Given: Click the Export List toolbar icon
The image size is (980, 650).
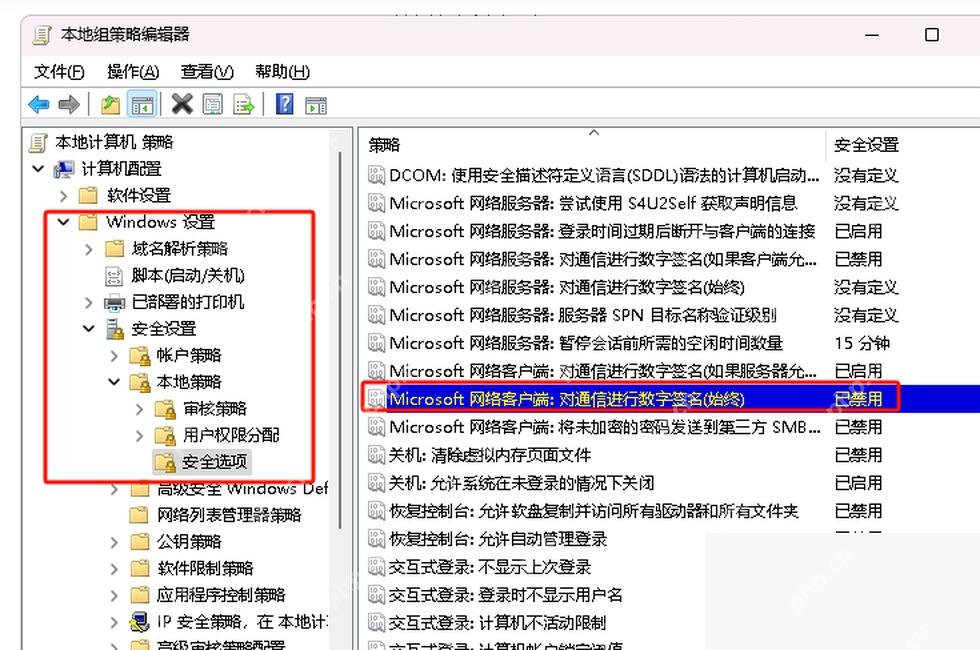Looking at the screenshot, I should [243, 104].
